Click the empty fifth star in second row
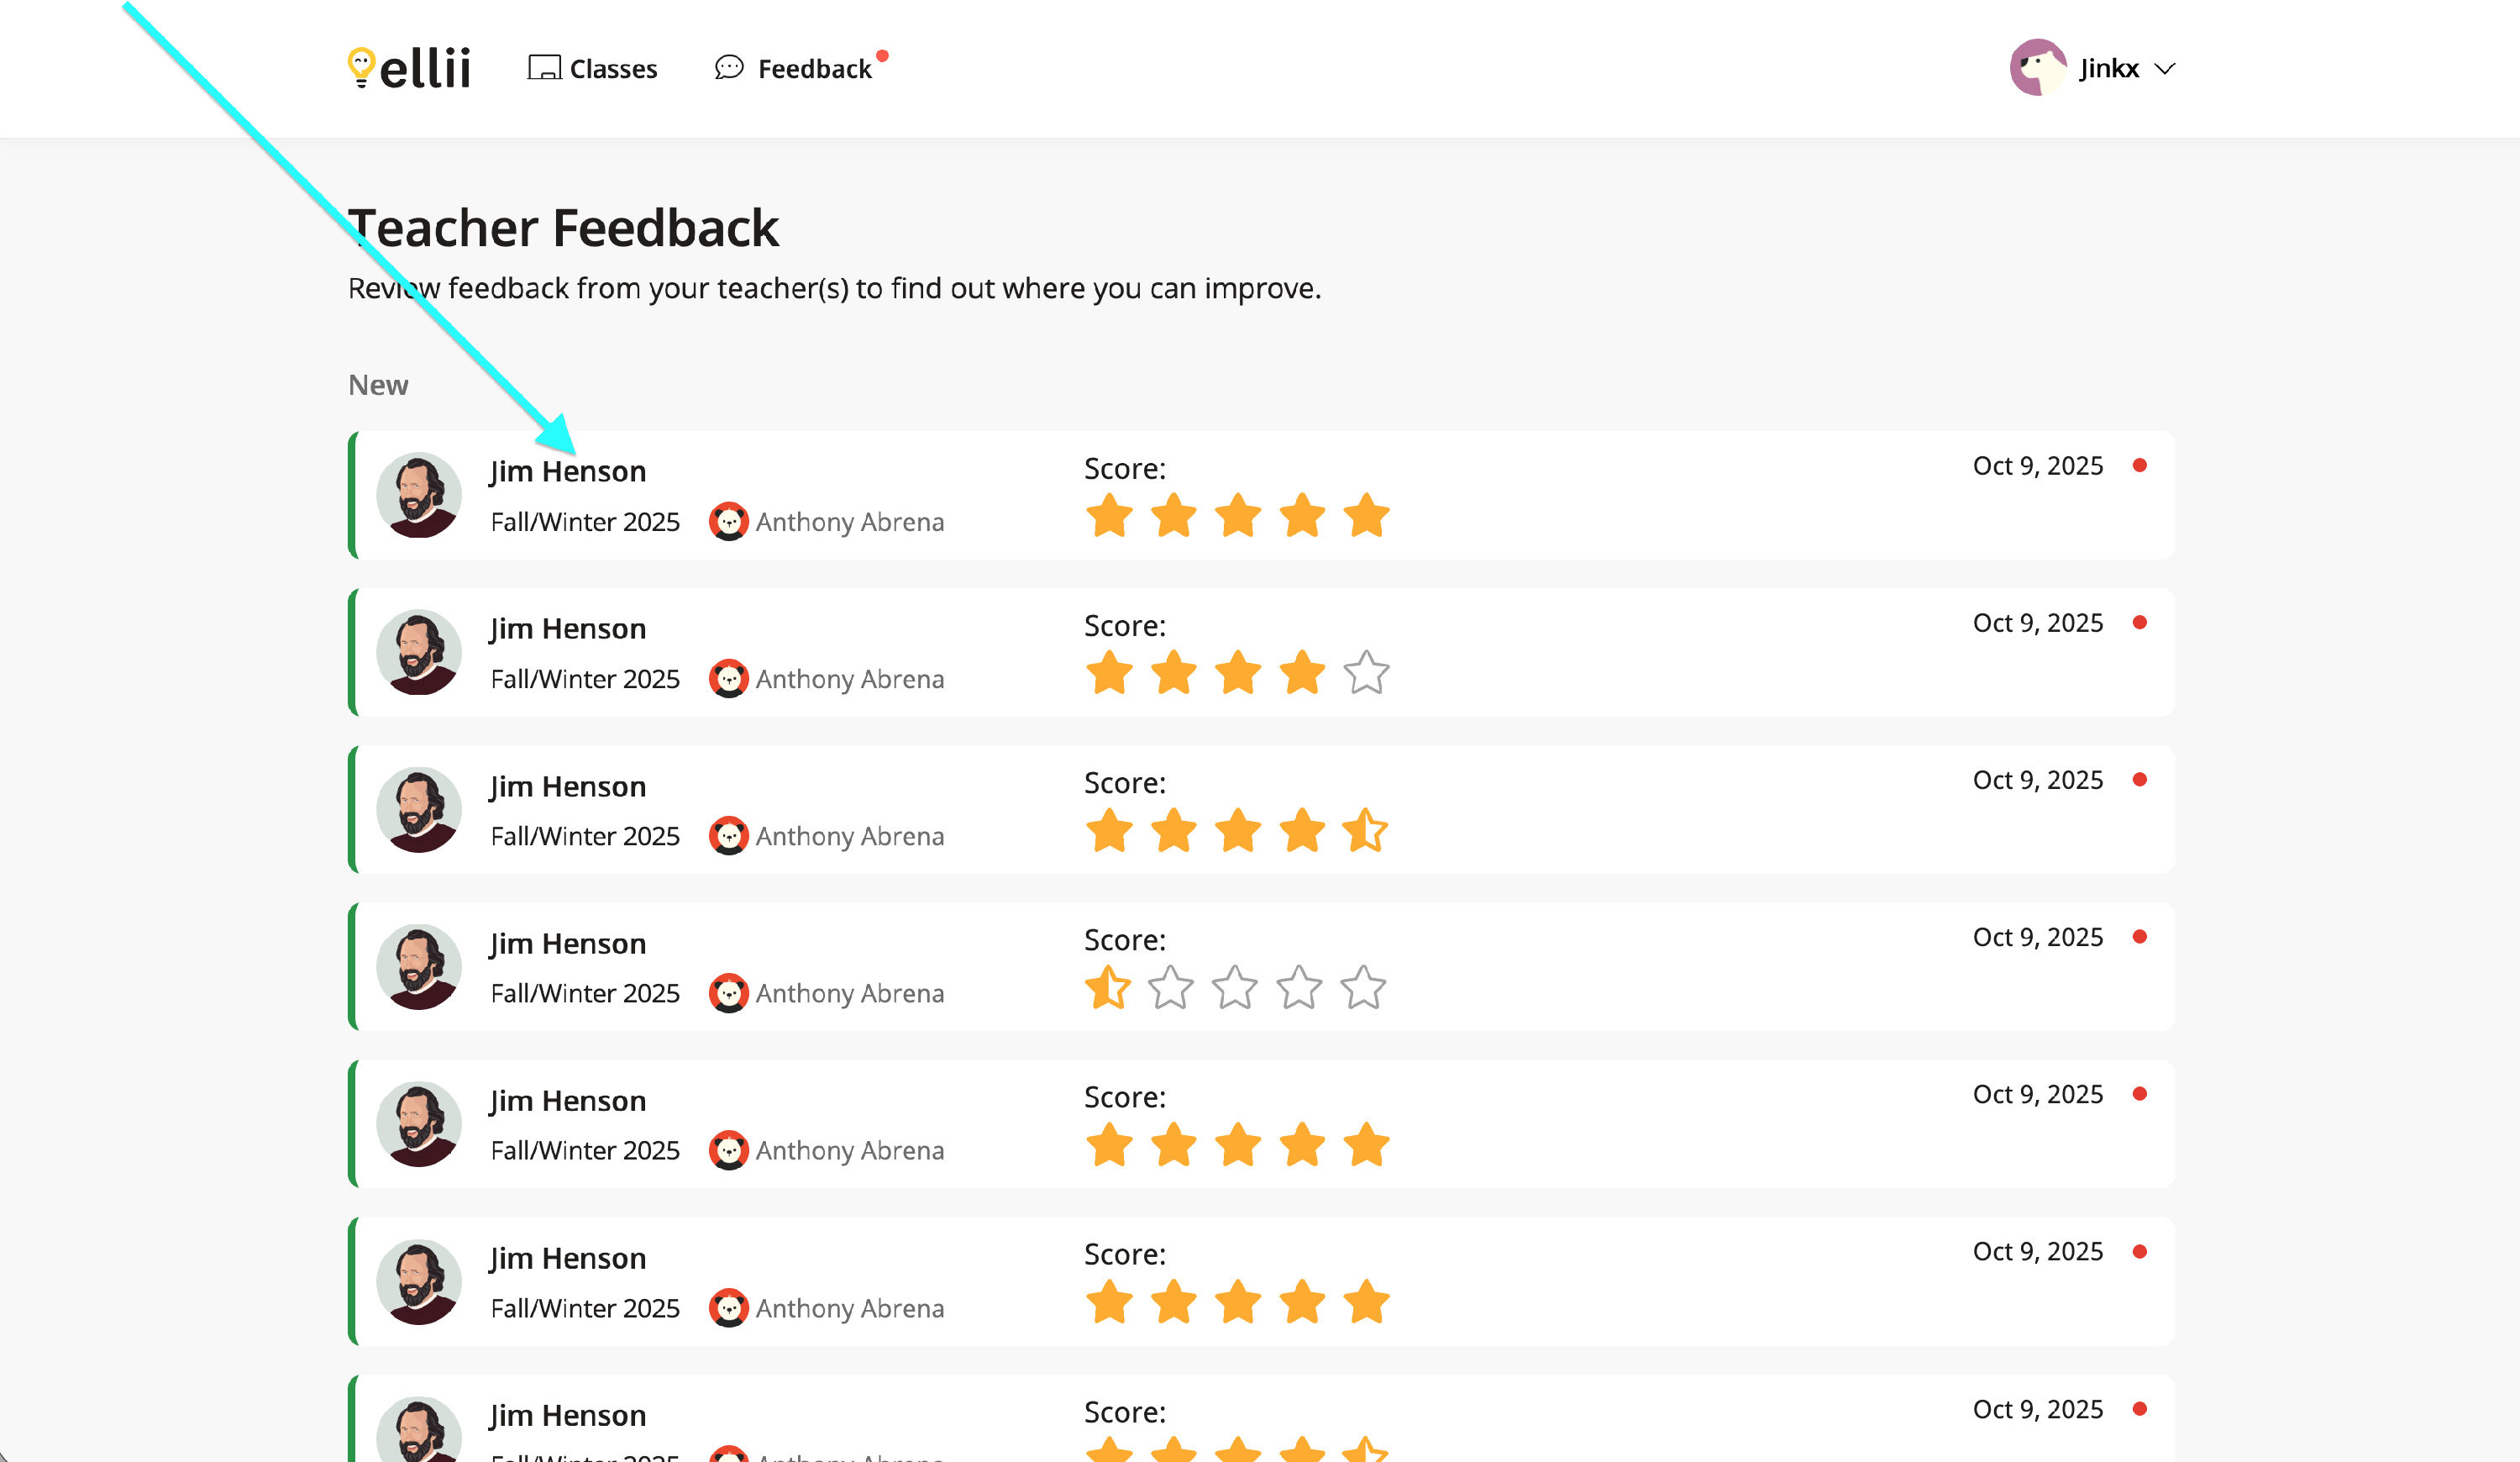 [x=1365, y=673]
